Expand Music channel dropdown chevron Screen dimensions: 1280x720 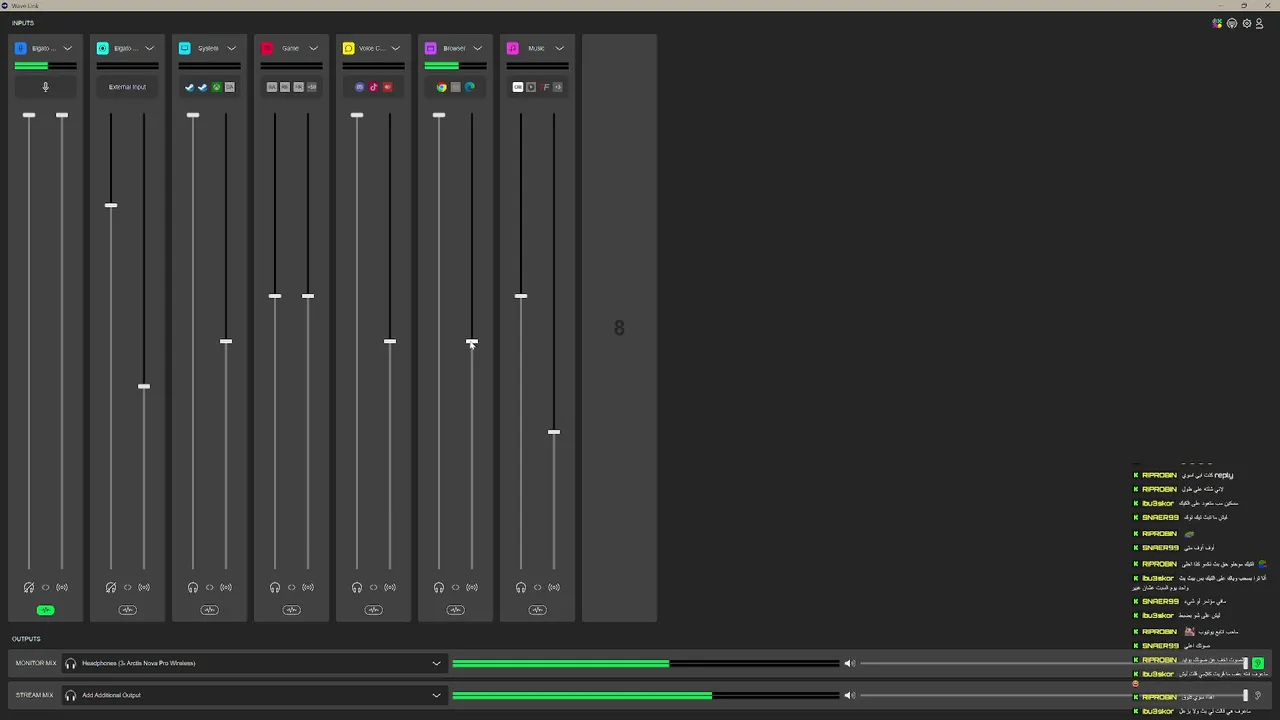click(559, 48)
